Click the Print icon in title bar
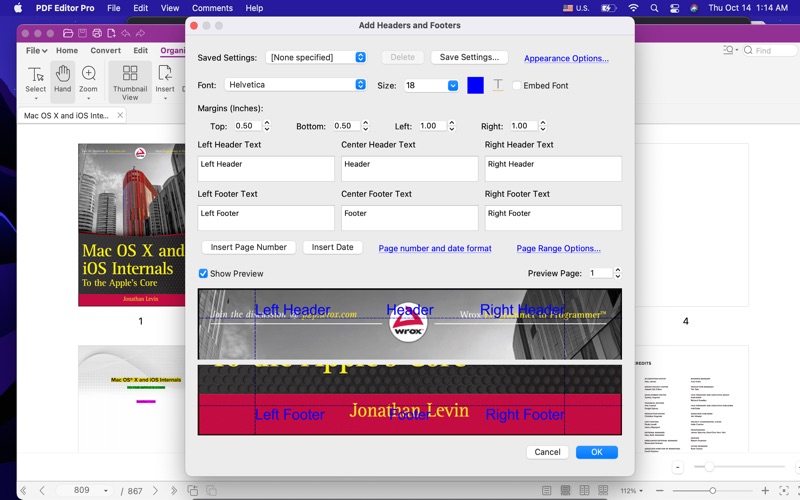Viewport: 800px width, 500px height. tap(97, 33)
